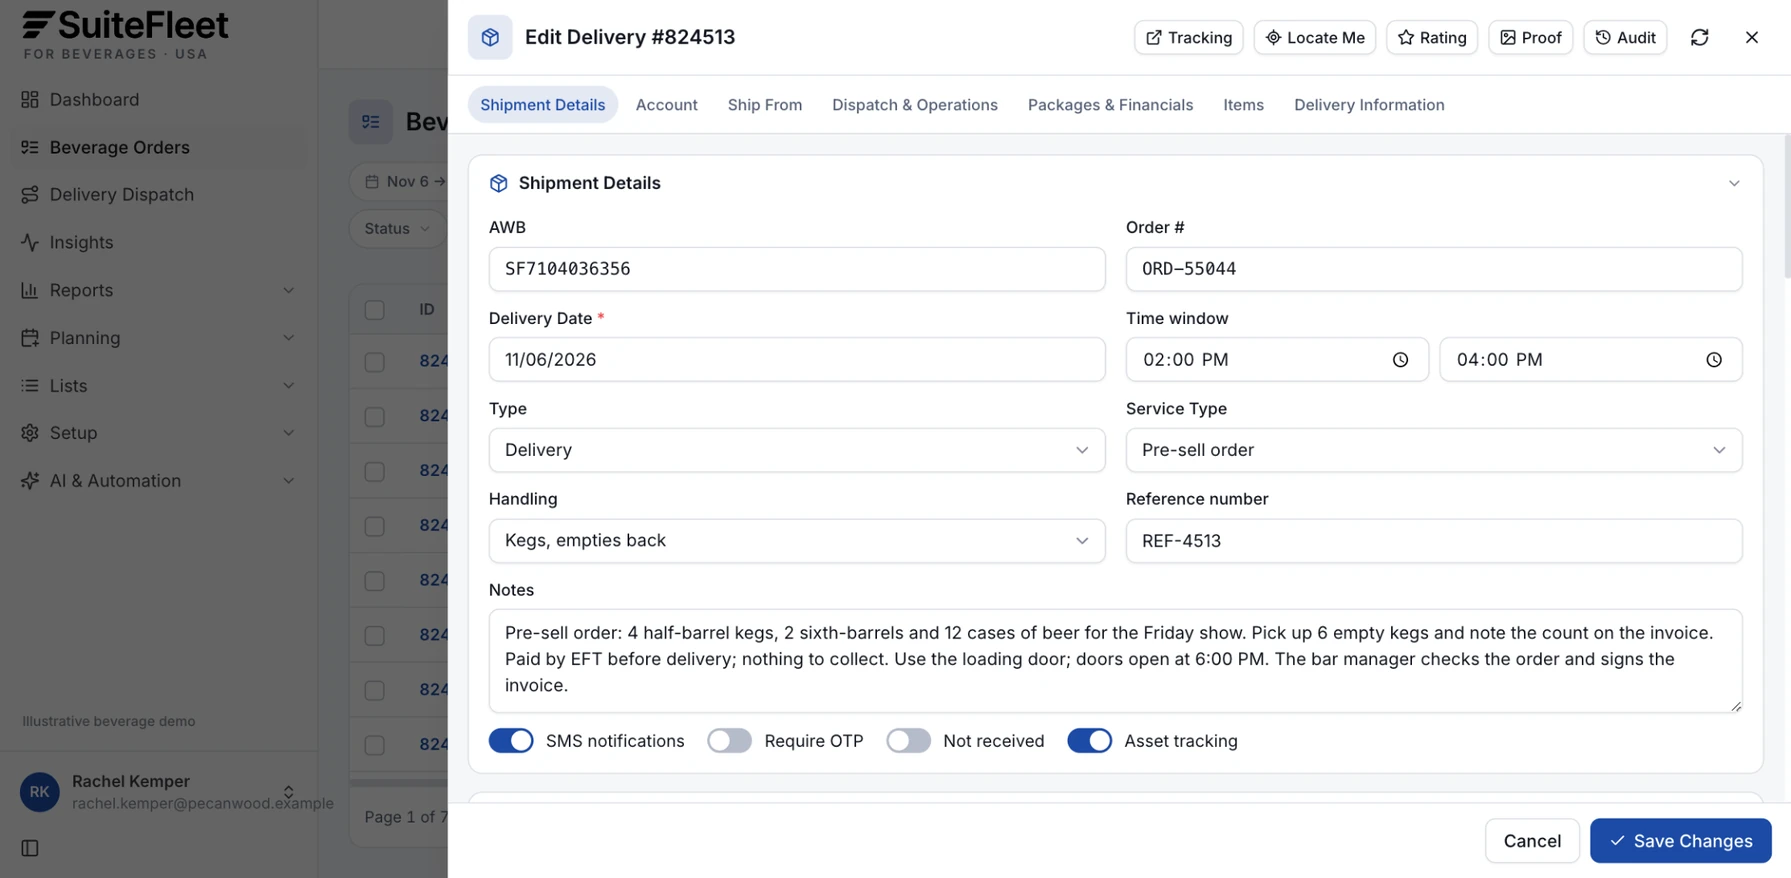
Task: Click the Planning calendar icon
Action: pyautogui.click(x=30, y=338)
